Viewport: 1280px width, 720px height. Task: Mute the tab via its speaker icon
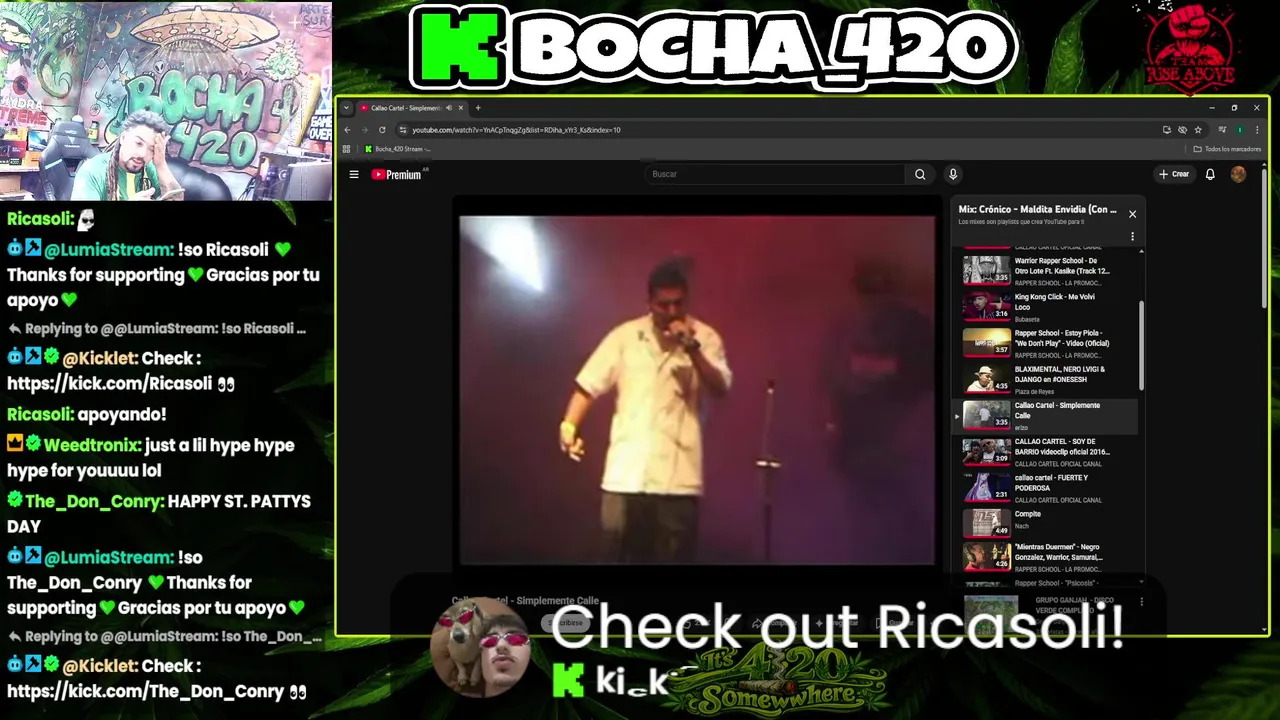click(x=449, y=108)
